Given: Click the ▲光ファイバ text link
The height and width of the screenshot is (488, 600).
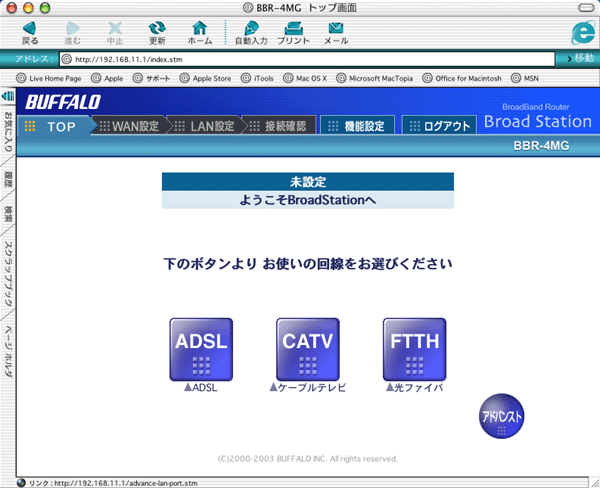Looking at the screenshot, I should click(414, 388).
